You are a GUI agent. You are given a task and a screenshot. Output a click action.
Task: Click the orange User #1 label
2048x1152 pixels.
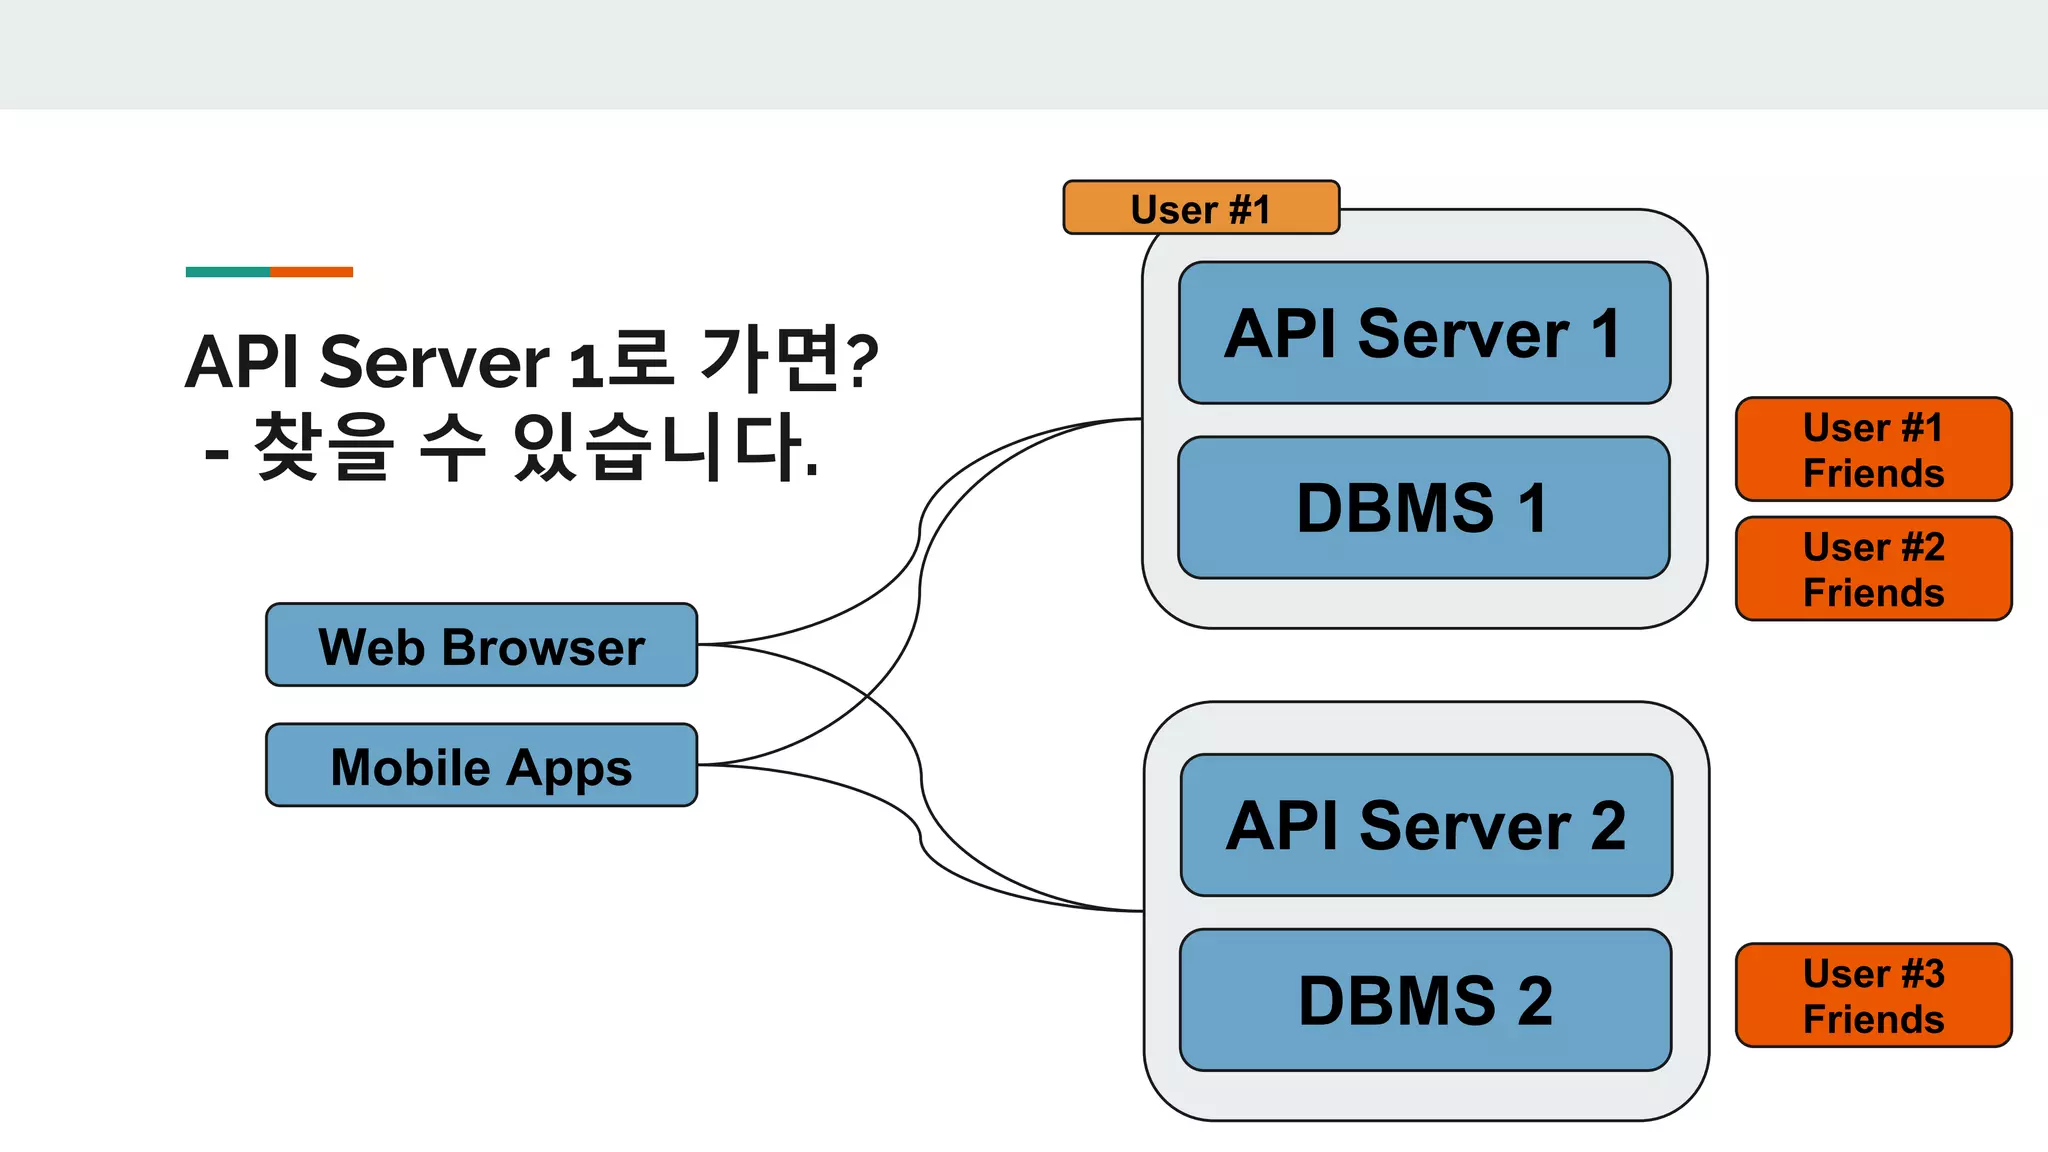(x=1200, y=208)
